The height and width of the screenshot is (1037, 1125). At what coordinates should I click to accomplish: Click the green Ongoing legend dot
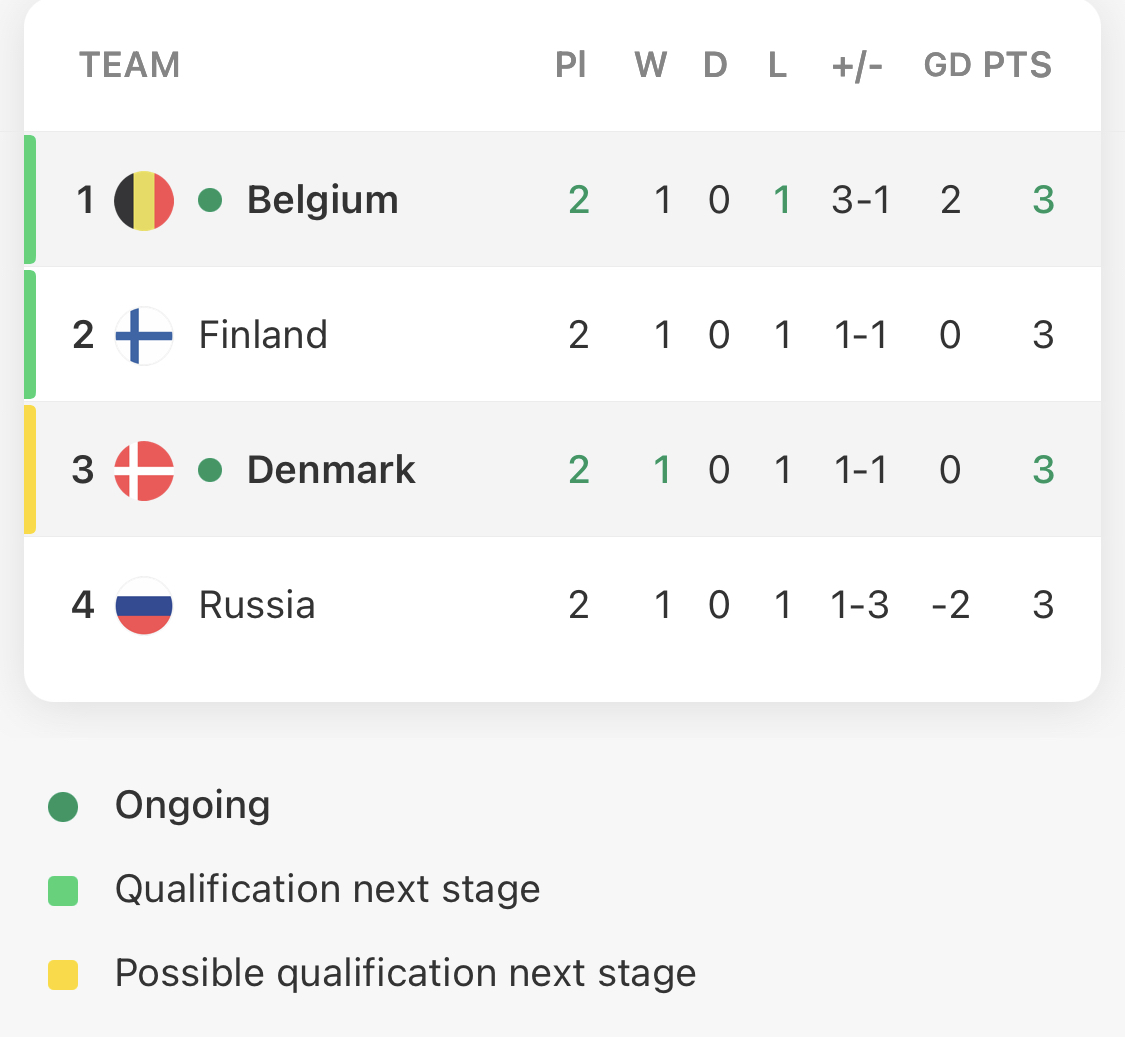click(x=63, y=807)
